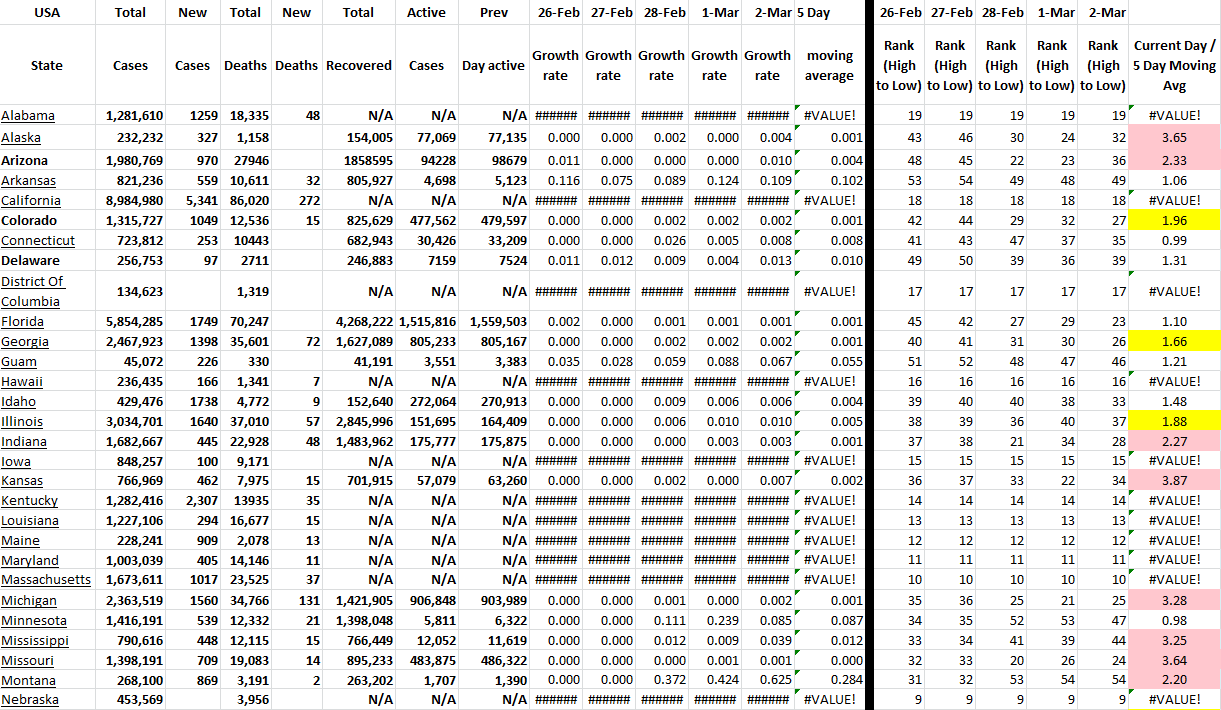Follow the Florida state link
Image resolution: width=1221 pixels, height=710 pixels.
point(23,322)
